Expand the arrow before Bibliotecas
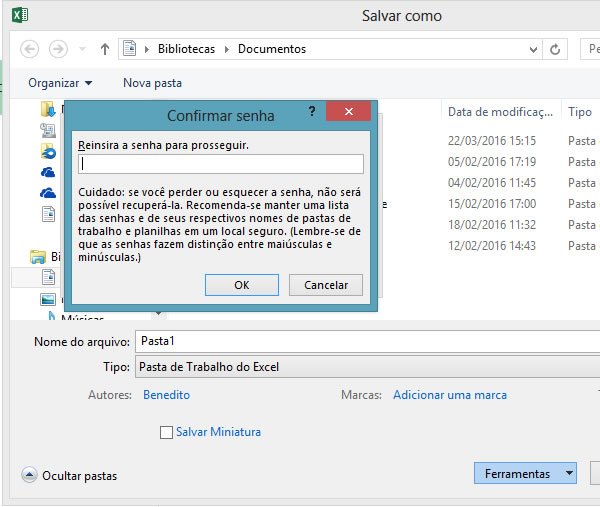This screenshot has height=507, width=600. tap(147, 49)
